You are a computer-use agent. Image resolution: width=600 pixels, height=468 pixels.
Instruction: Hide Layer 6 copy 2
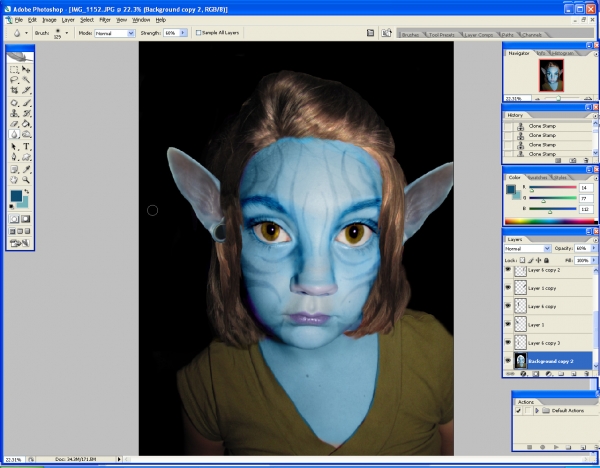click(508, 270)
